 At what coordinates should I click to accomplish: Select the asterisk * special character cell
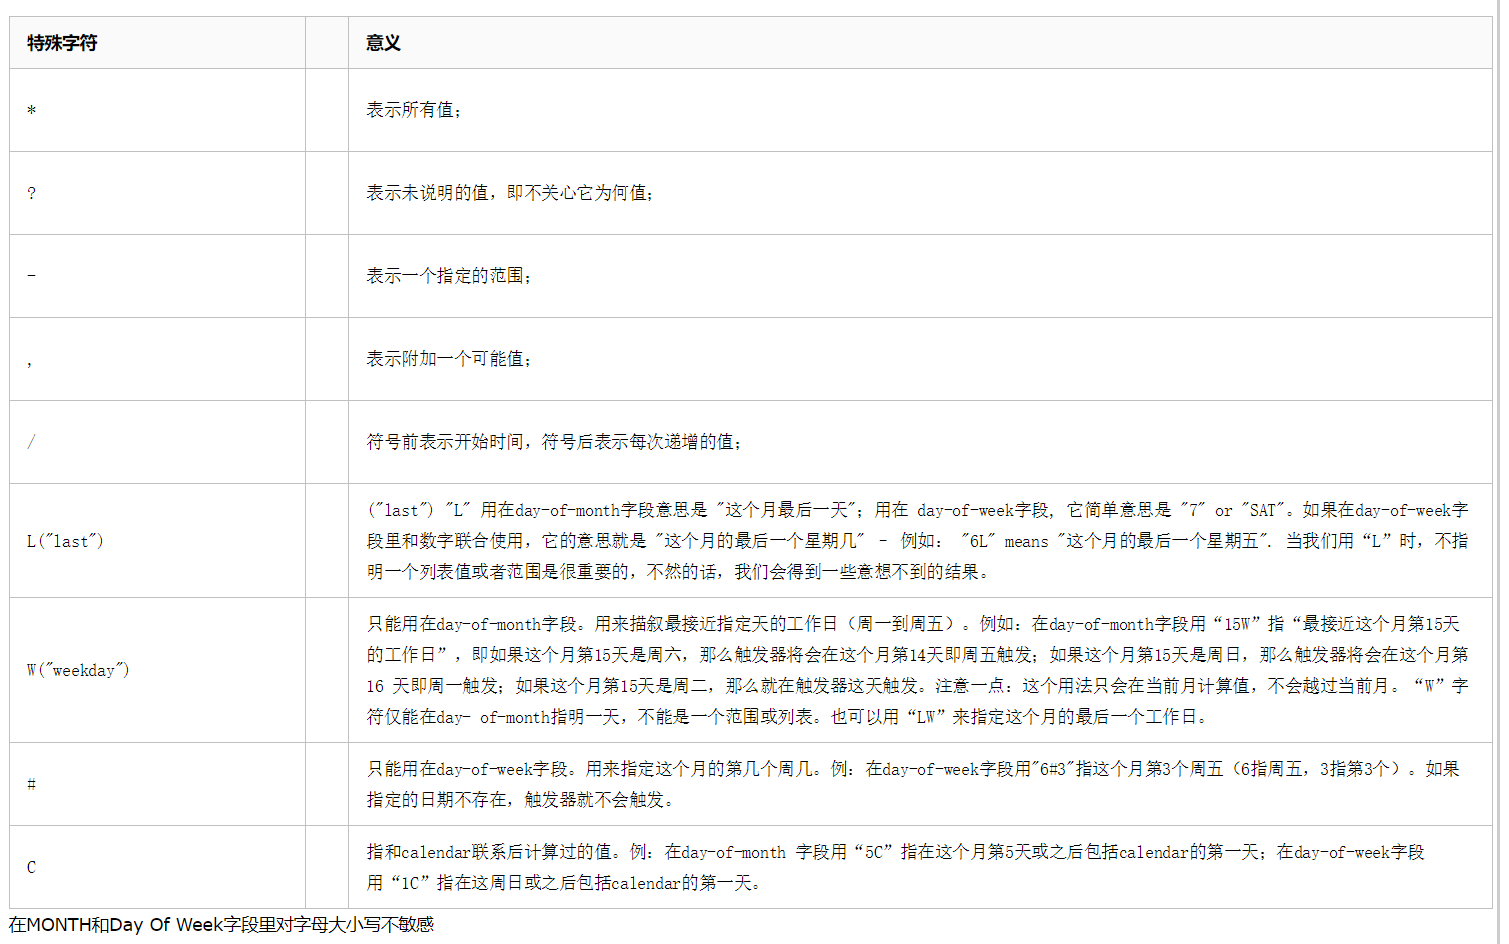point(157,110)
